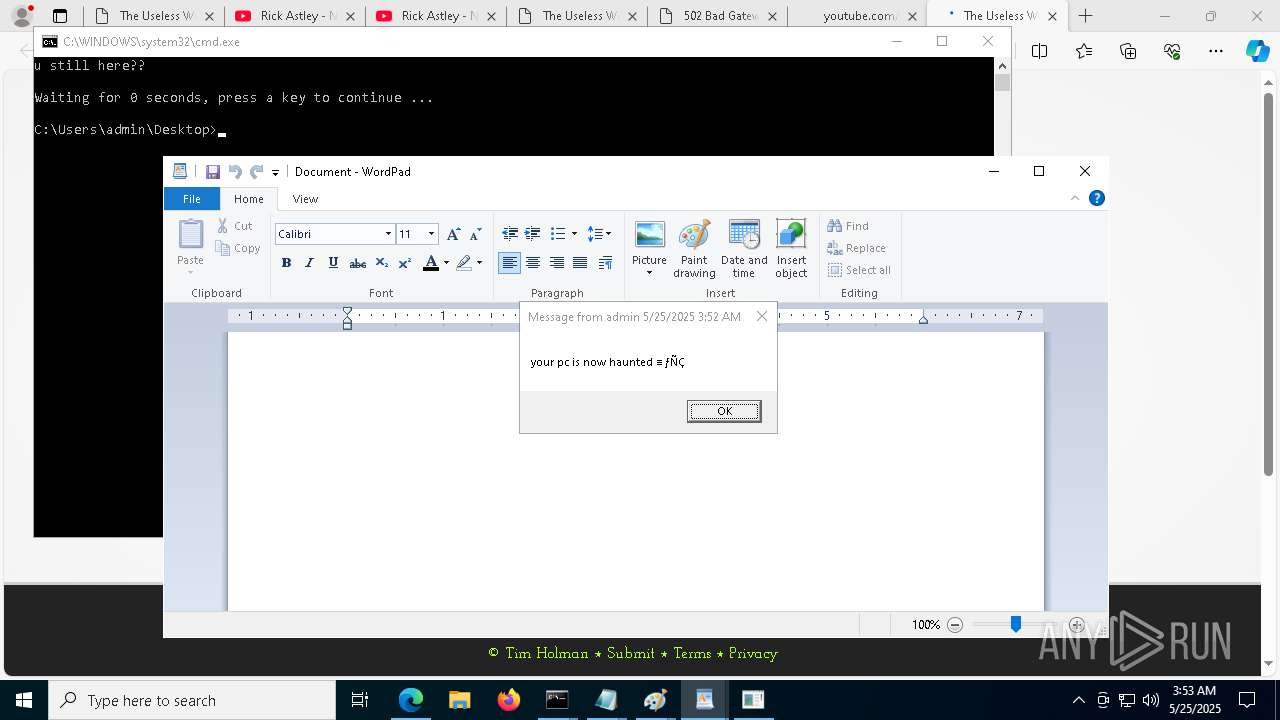Click the Copy icon in Clipboard group

(x=223, y=248)
